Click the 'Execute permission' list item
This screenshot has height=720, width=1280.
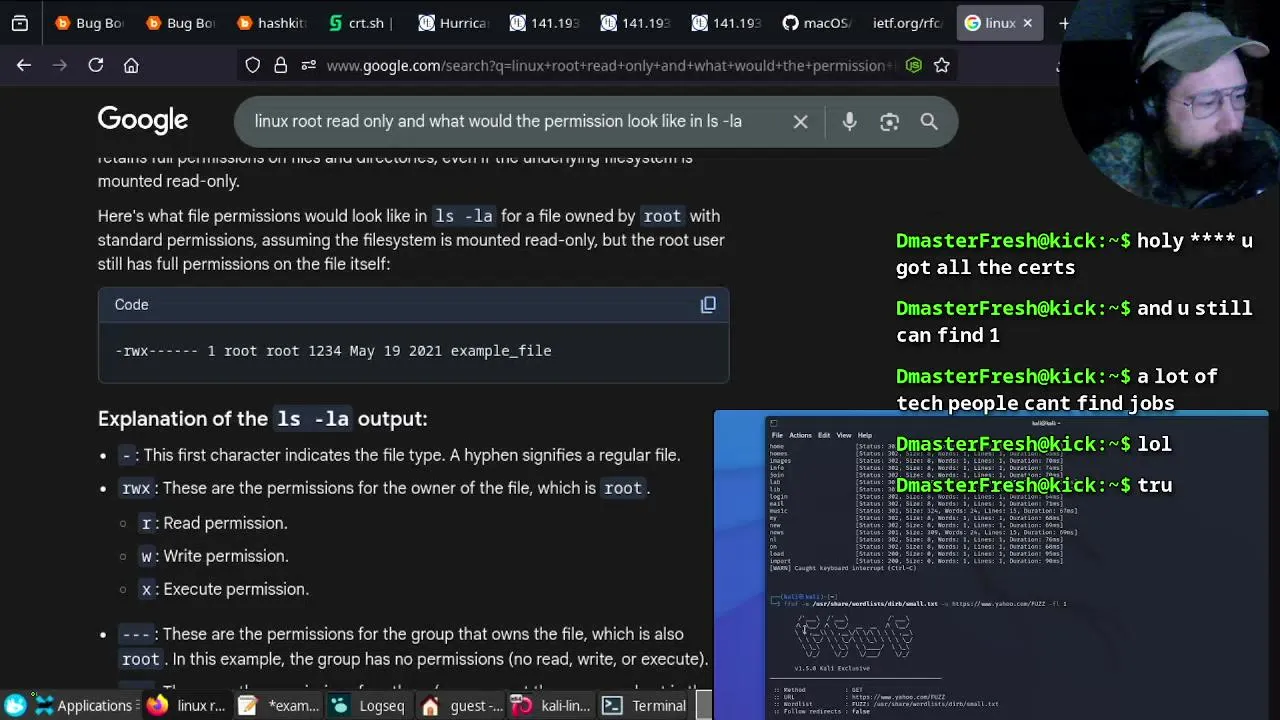pyautogui.click(x=224, y=588)
